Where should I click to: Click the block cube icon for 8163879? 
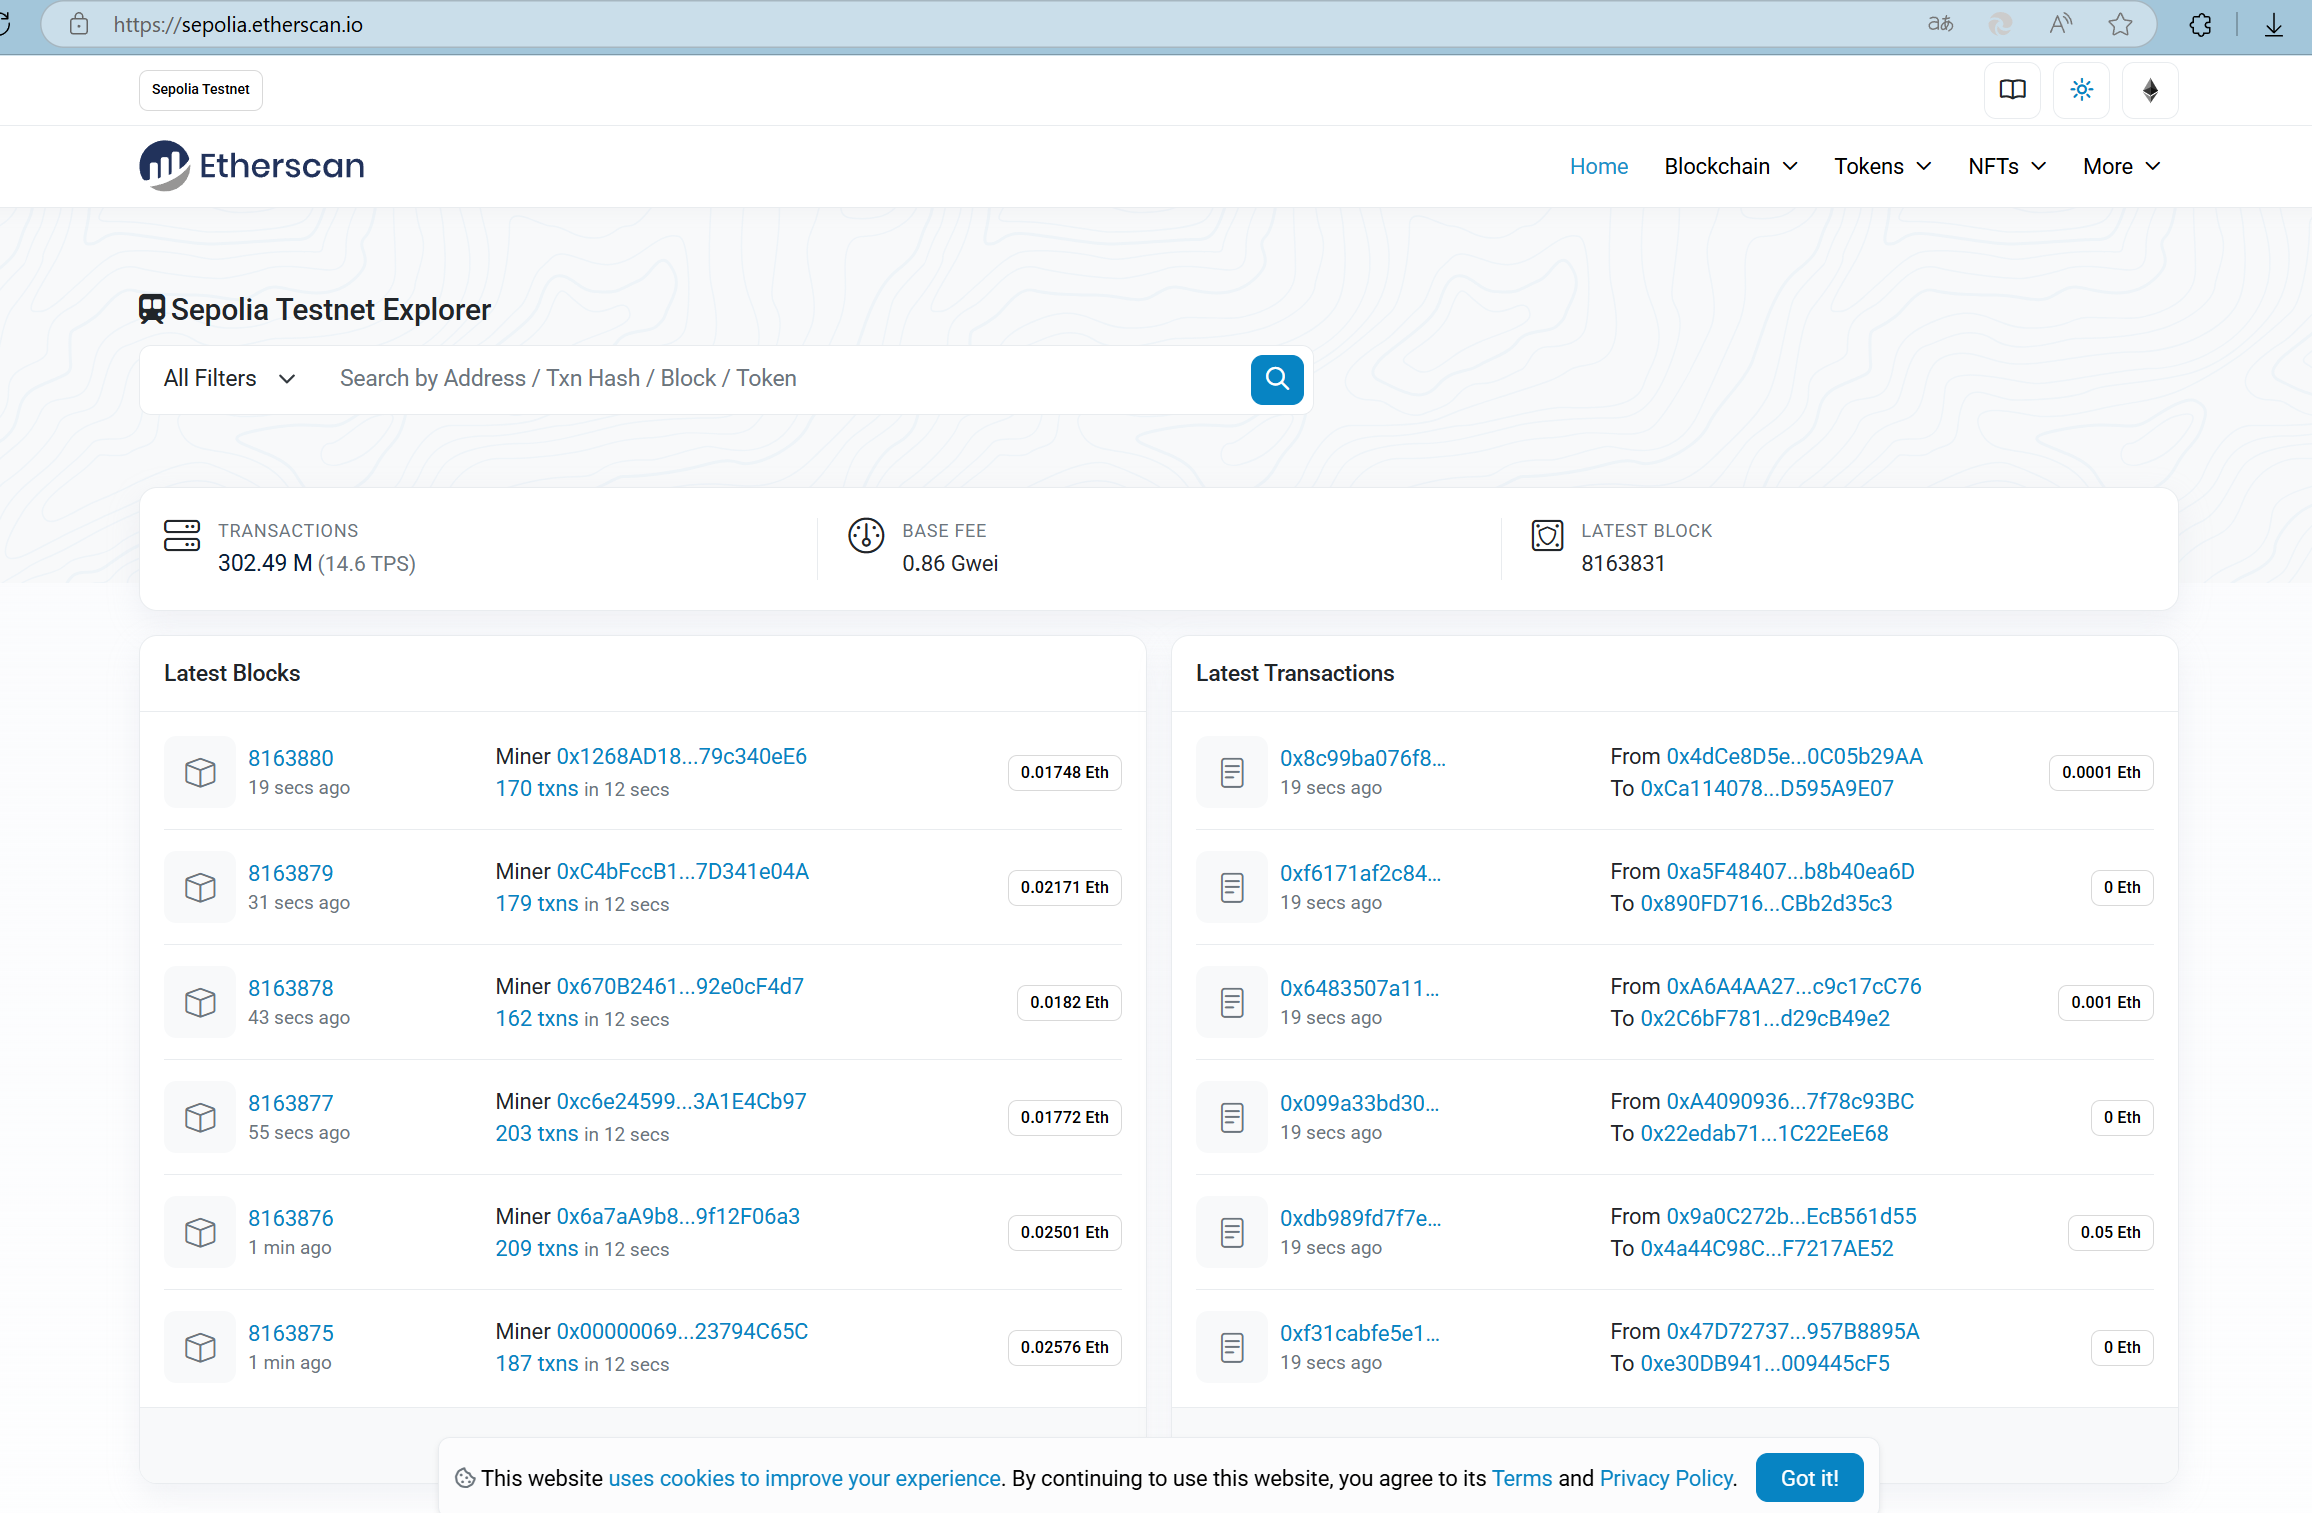[x=200, y=887]
